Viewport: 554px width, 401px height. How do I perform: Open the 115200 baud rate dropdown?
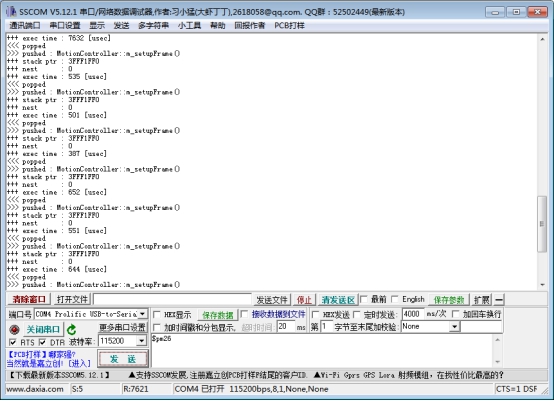[x=141, y=341]
